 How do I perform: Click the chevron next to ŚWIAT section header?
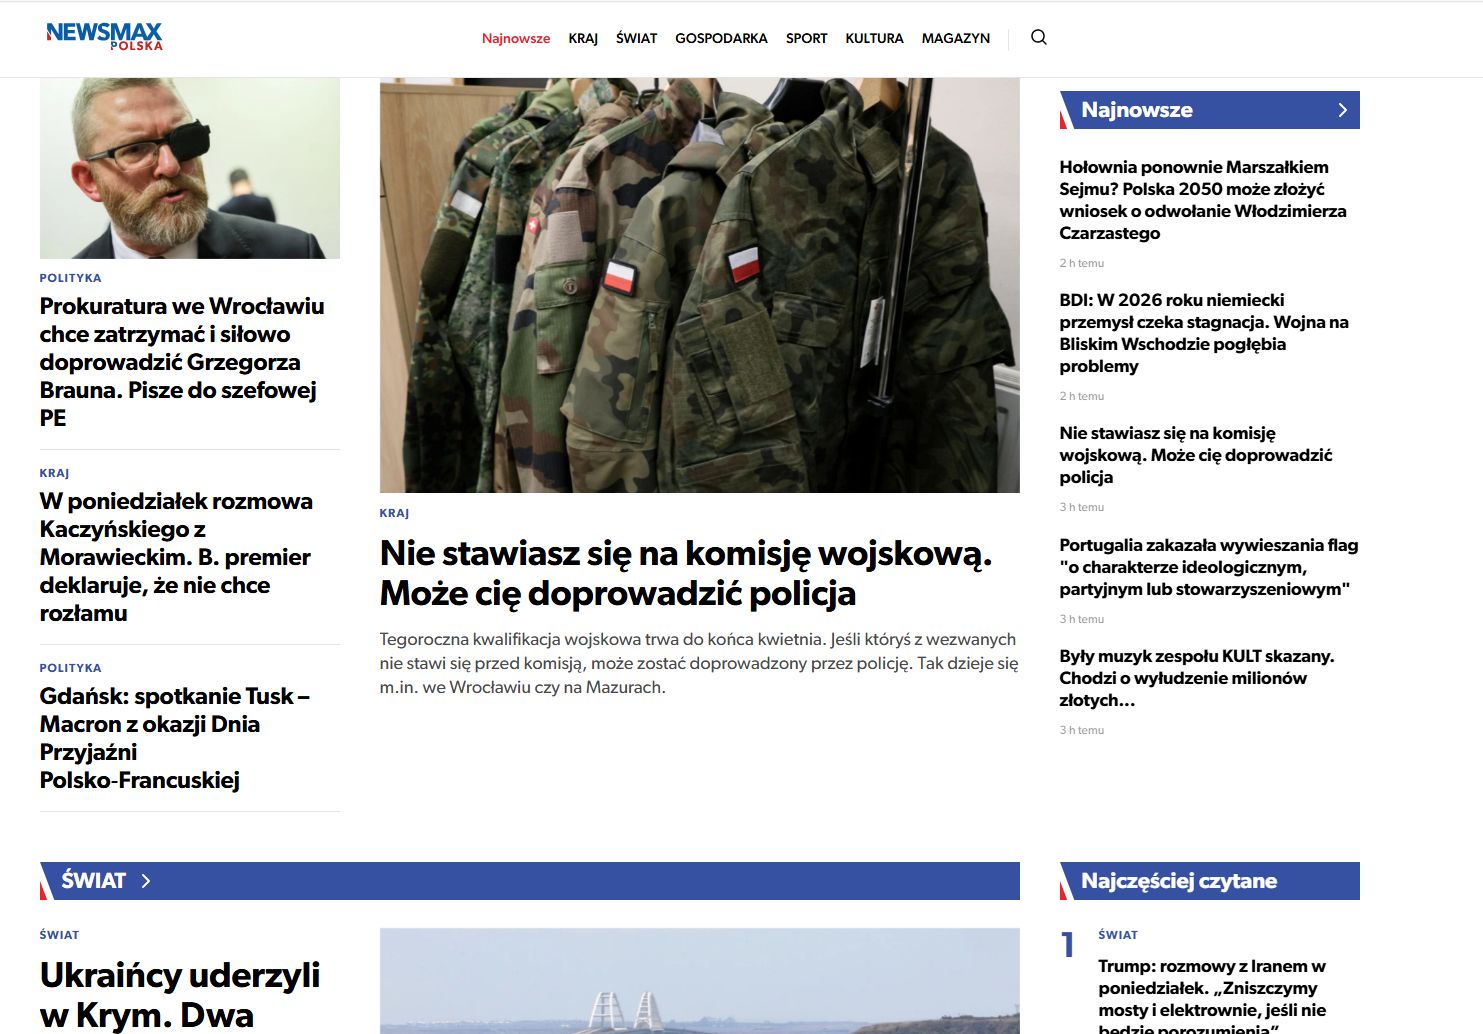click(146, 881)
